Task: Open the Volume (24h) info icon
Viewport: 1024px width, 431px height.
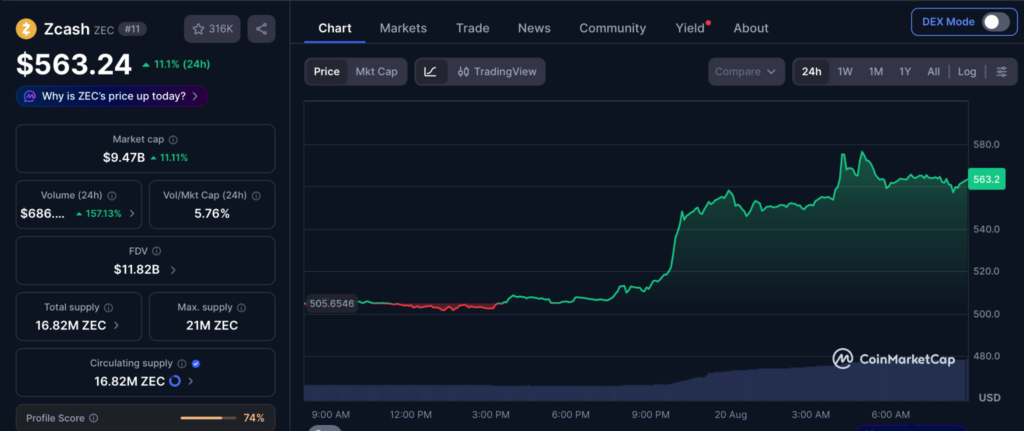Action: (x=112, y=195)
